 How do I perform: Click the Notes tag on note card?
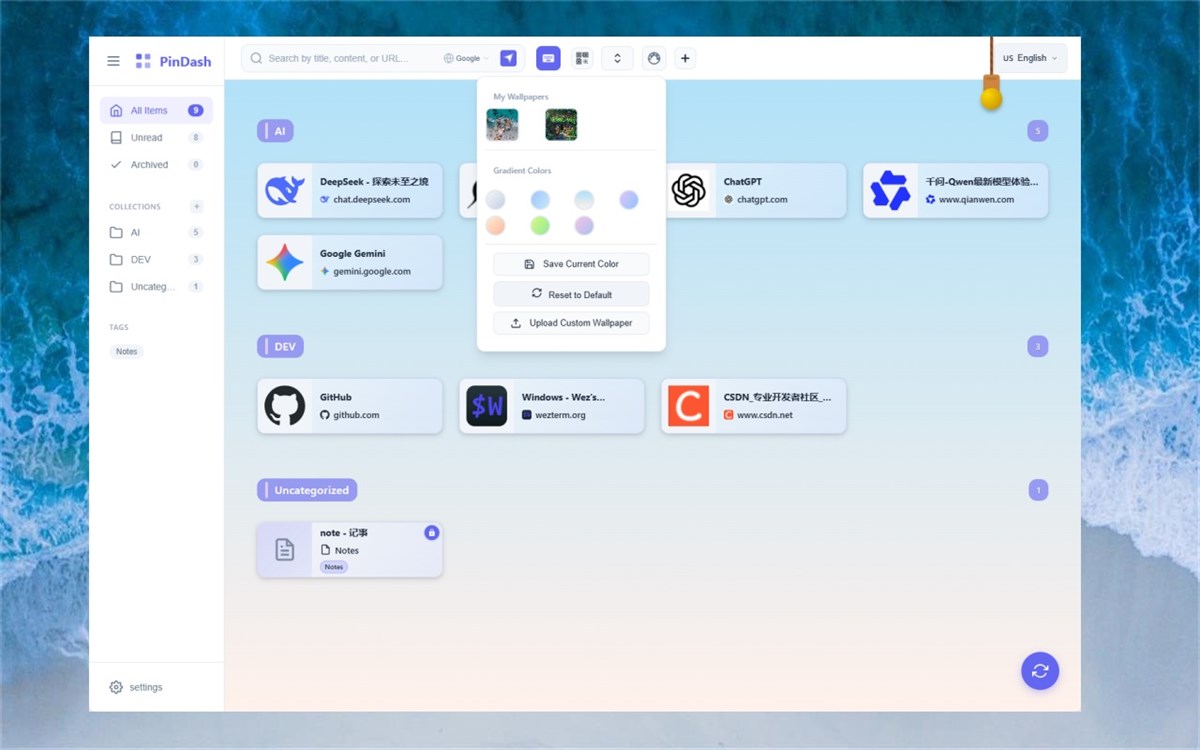pos(334,567)
